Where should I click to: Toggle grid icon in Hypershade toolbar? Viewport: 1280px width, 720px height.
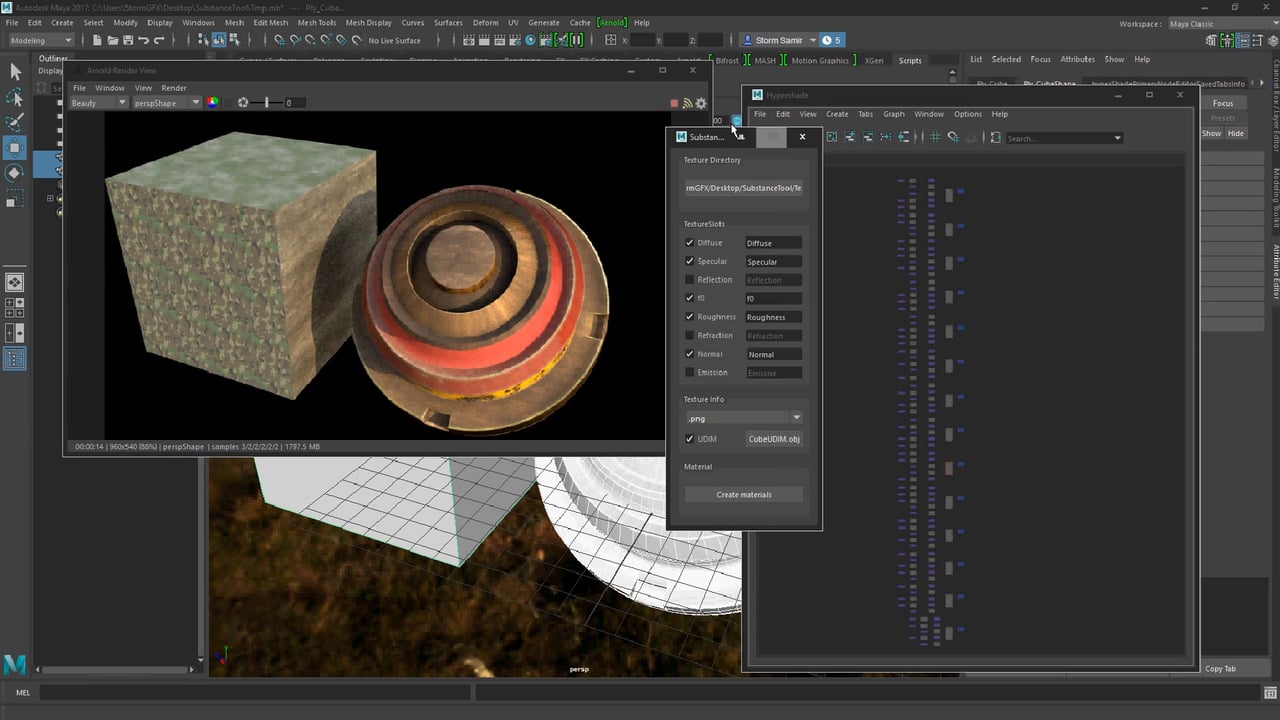pyautogui.click(x=936, y=137)
